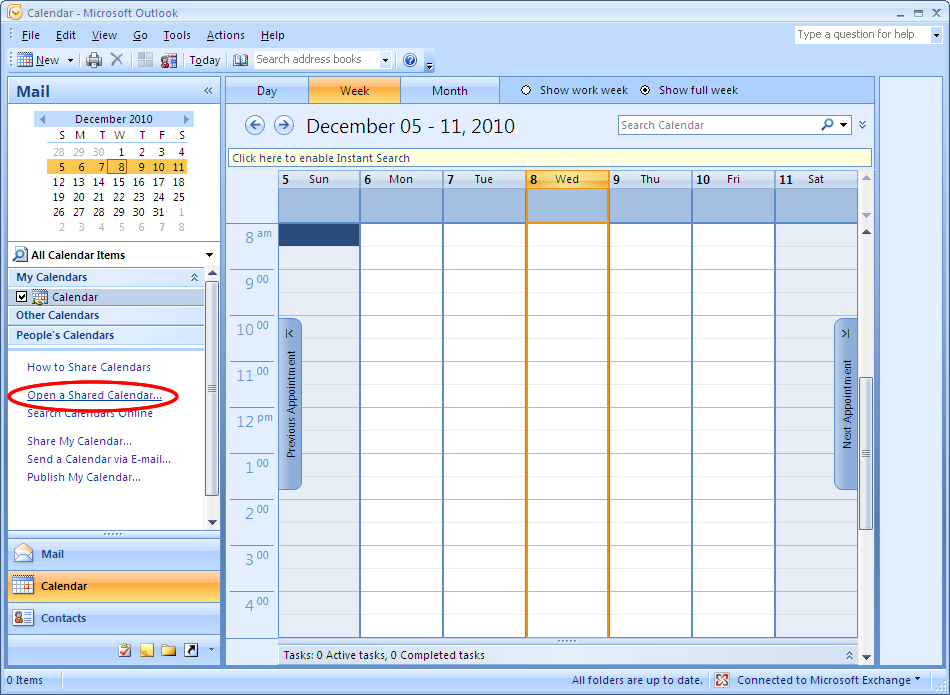The height and width of the screenshot is (695, 950).
Task: Go back to previous week arrow
Action: point(255,125)
